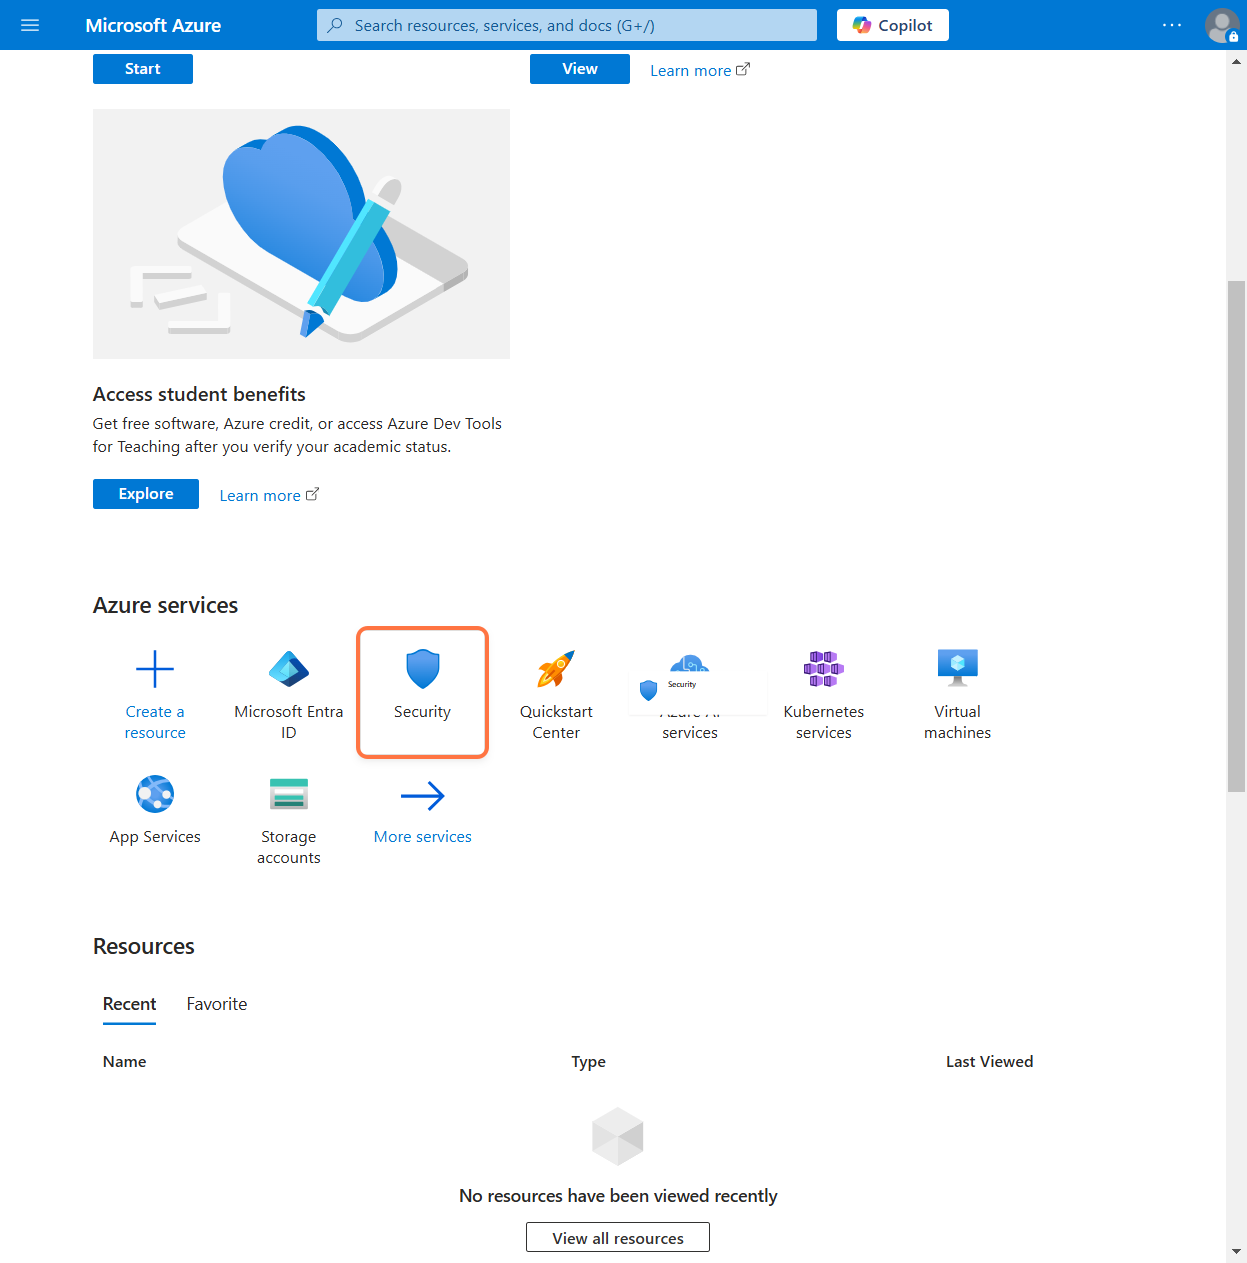Click the scrollbar down arrow
Image resolution: width=1247 pixels, height=1263 pixels.
pyautogui.click(x=1237, y=1251)
